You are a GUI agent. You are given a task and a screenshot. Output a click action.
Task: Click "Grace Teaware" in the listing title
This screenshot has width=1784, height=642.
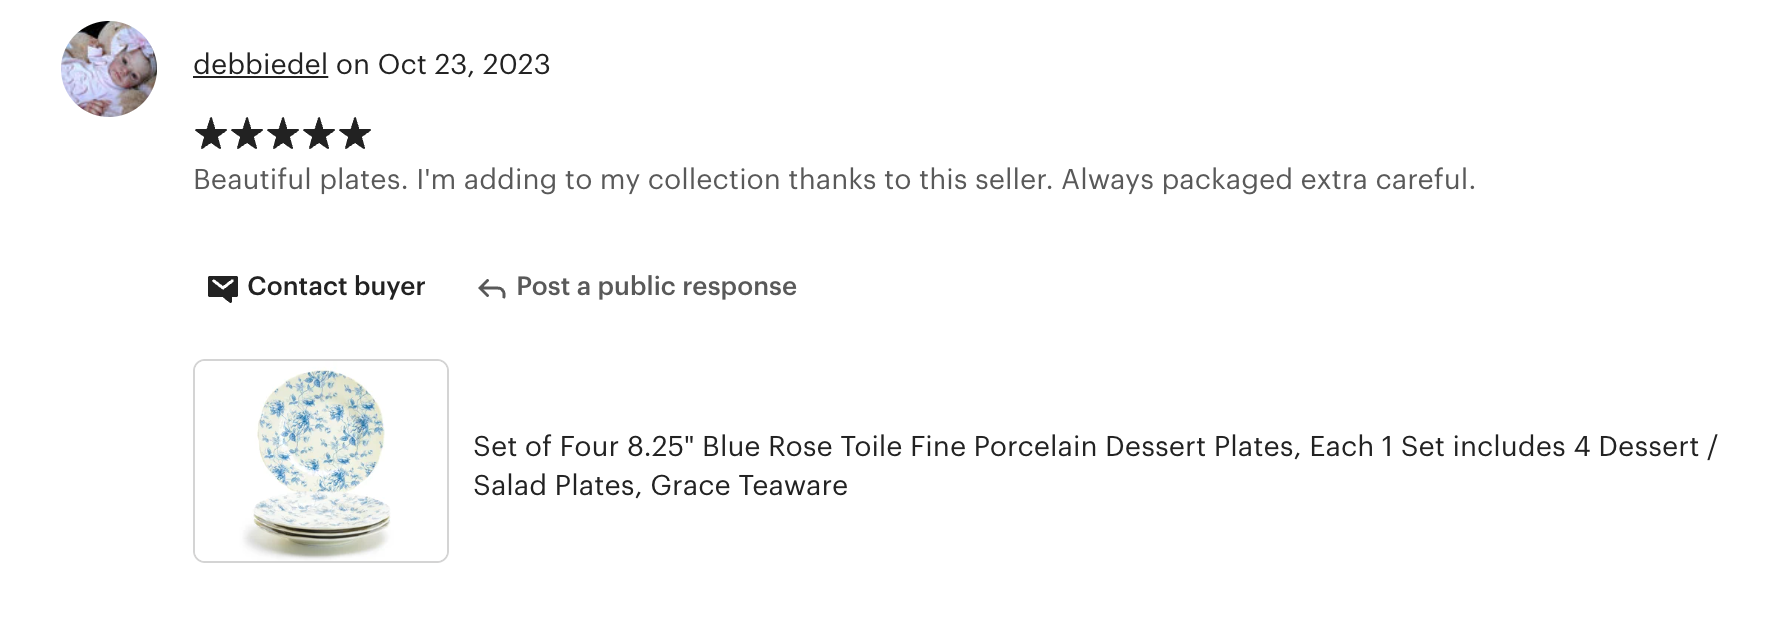[x=749, y=486]
